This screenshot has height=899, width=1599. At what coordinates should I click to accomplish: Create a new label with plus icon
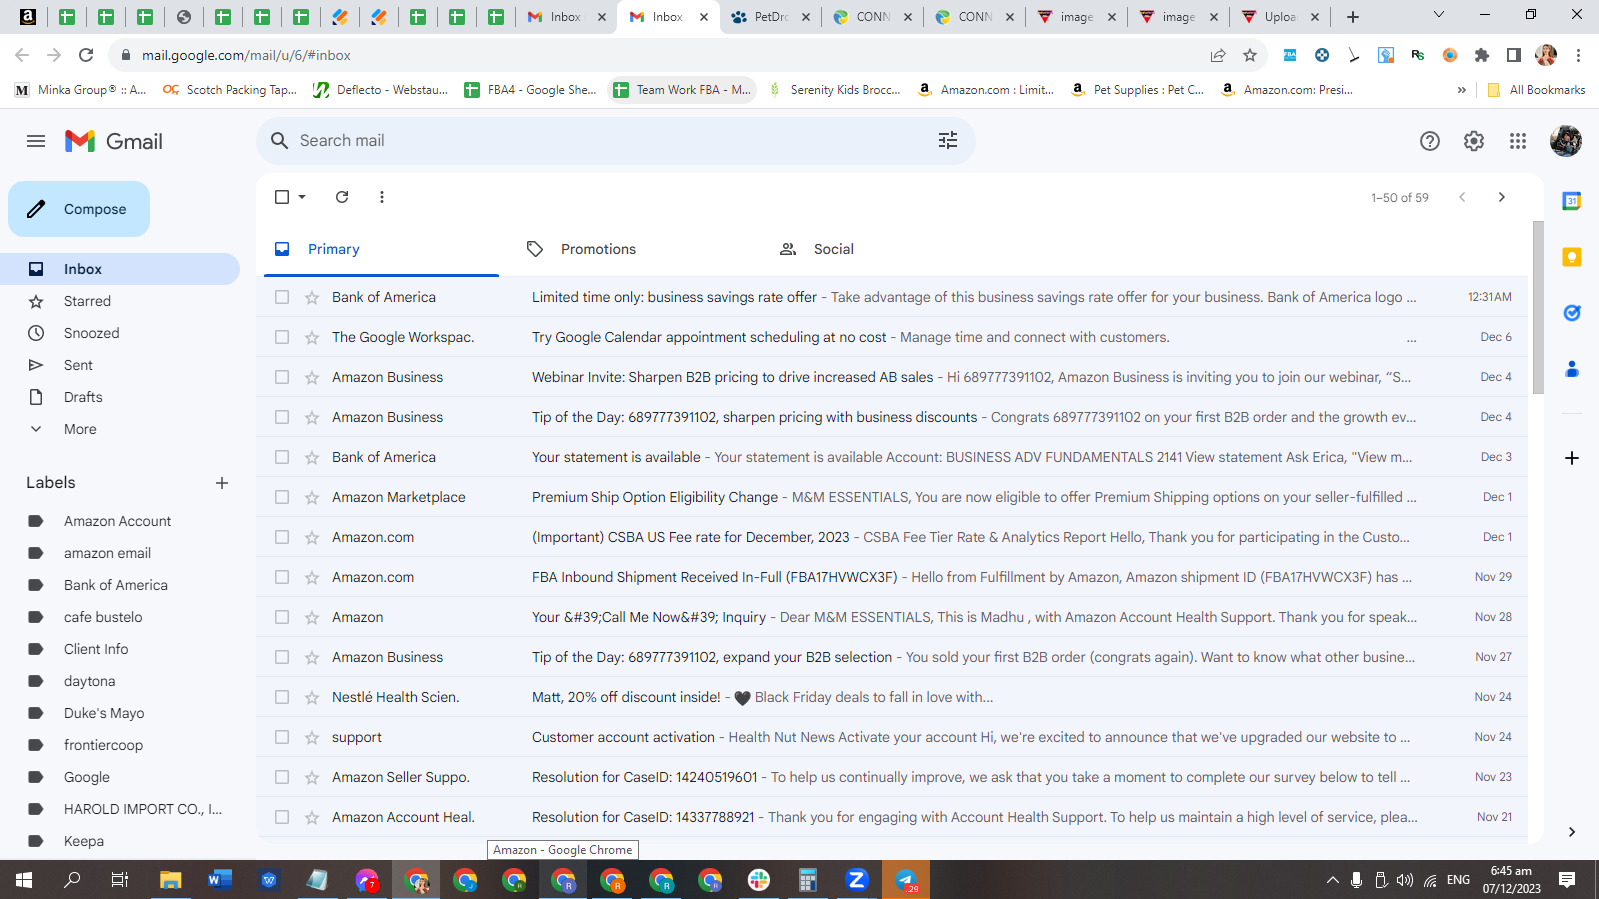pyautogui.click(x=222, y=483)
